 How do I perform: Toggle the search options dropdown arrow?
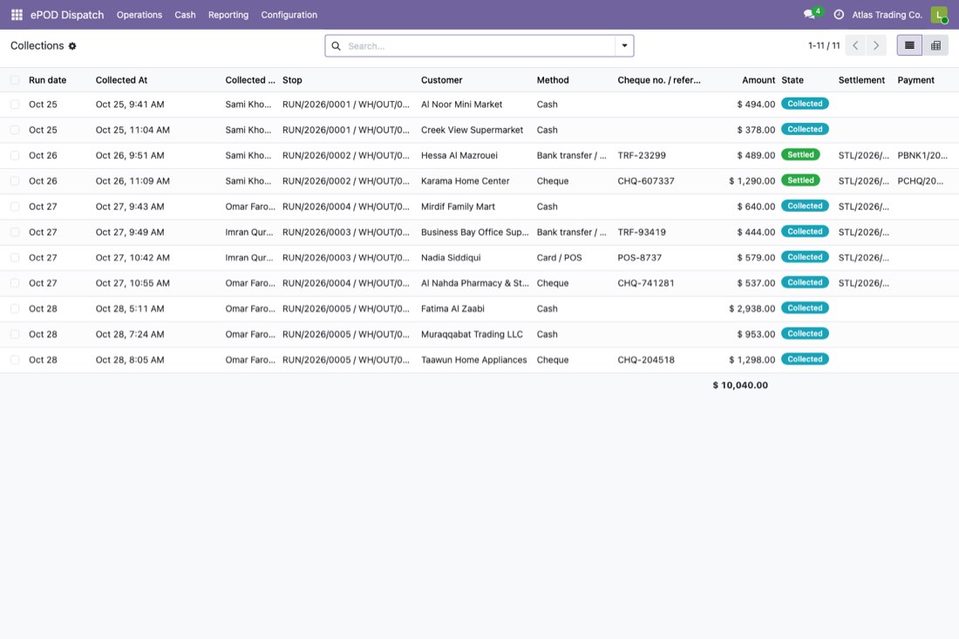[624, 46]
